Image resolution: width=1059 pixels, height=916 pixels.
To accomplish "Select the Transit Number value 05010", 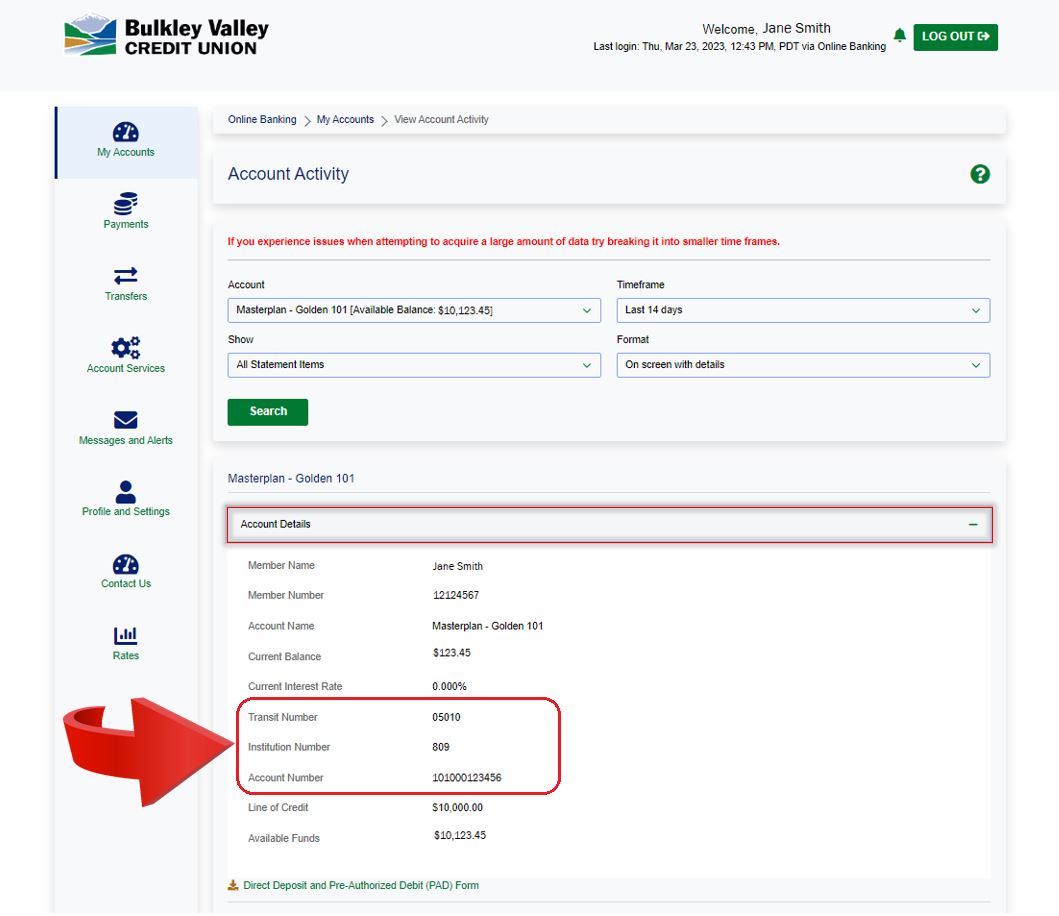I will tap(446, 717).
